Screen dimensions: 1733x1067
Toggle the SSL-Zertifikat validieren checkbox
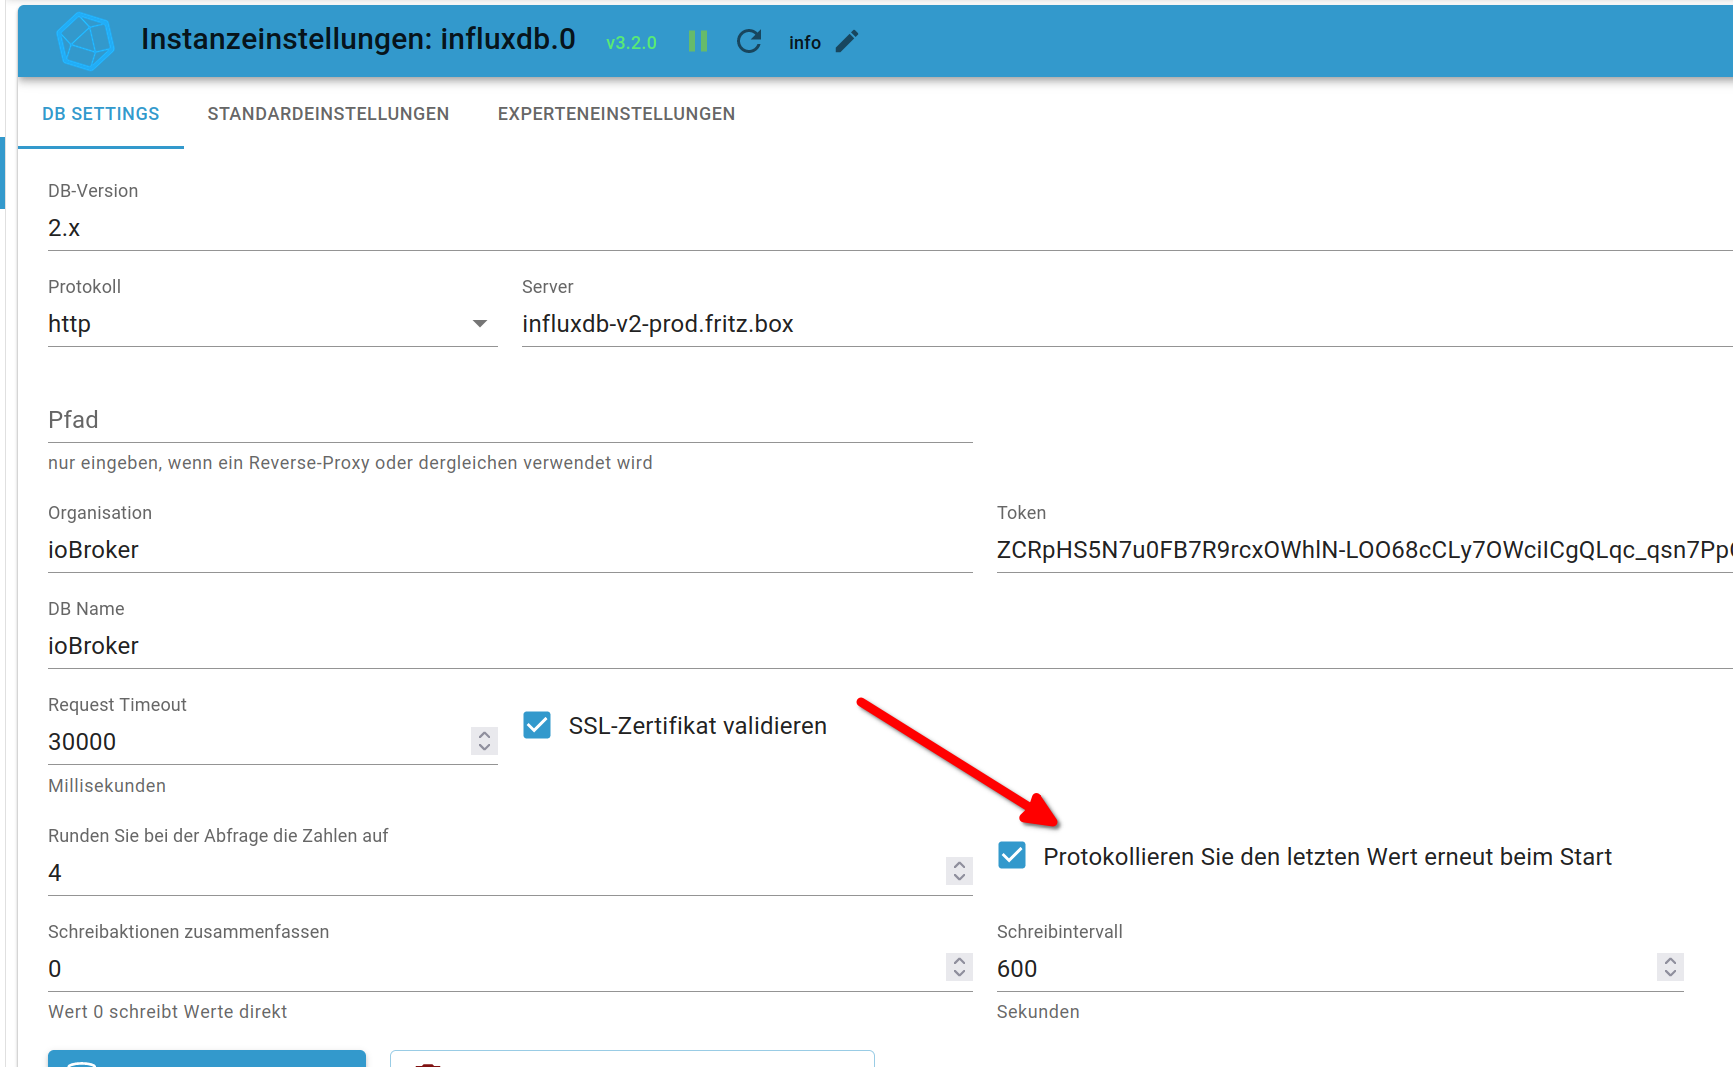pos(537,725)
